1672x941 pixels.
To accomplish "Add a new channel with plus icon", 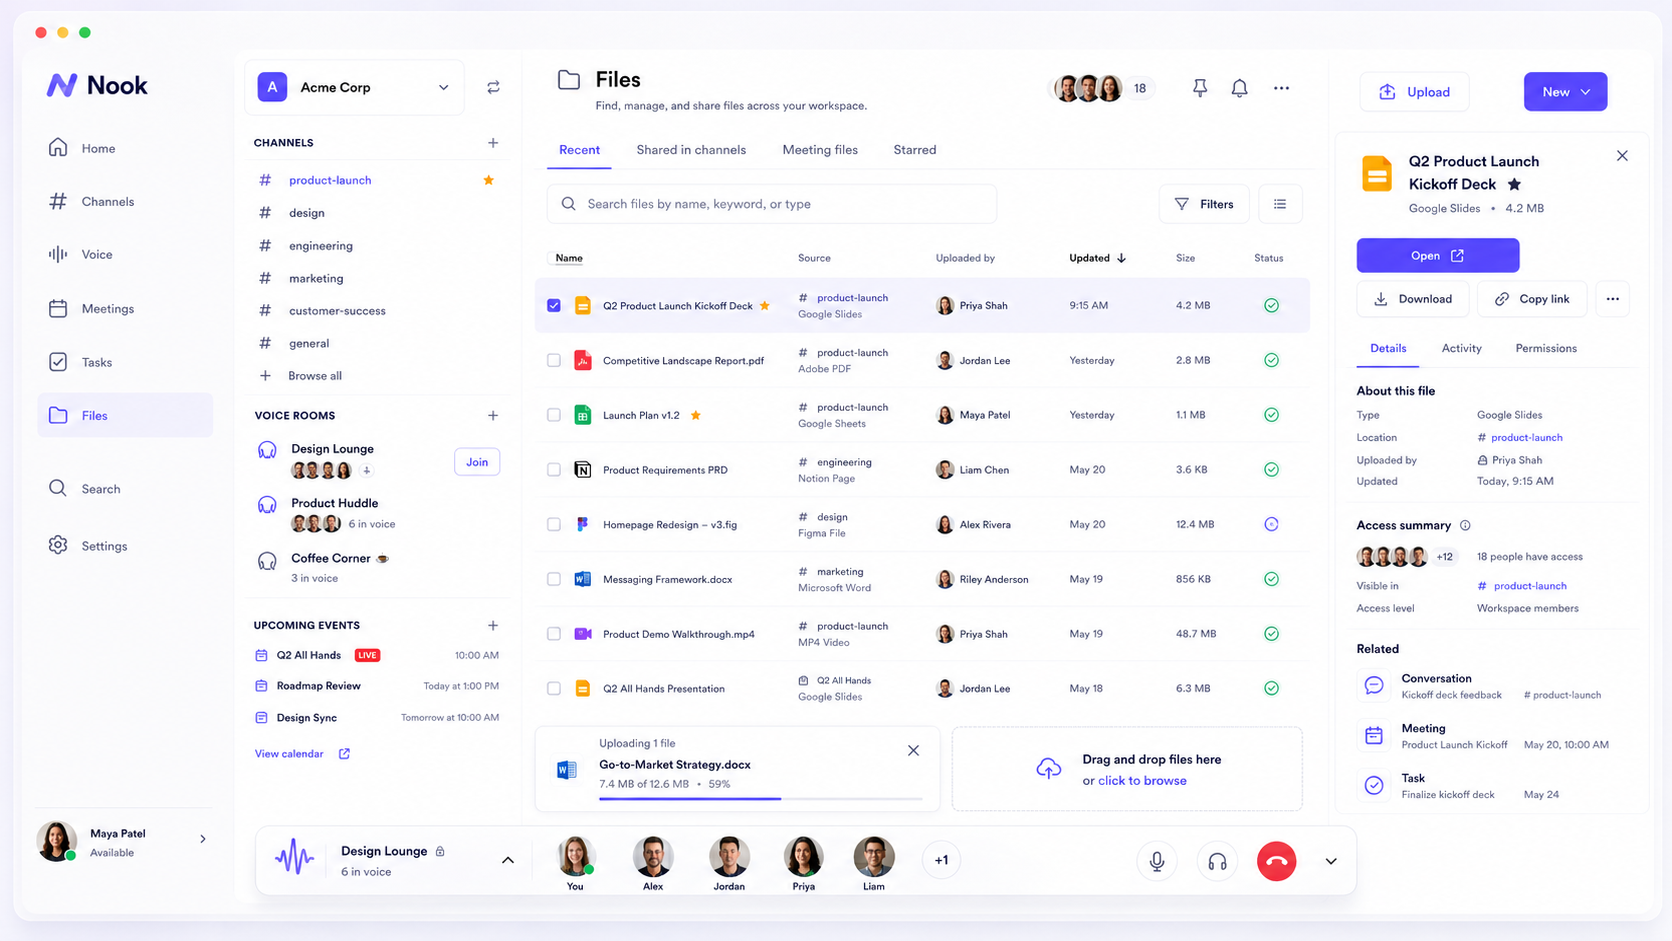I will tap(493, 143).
